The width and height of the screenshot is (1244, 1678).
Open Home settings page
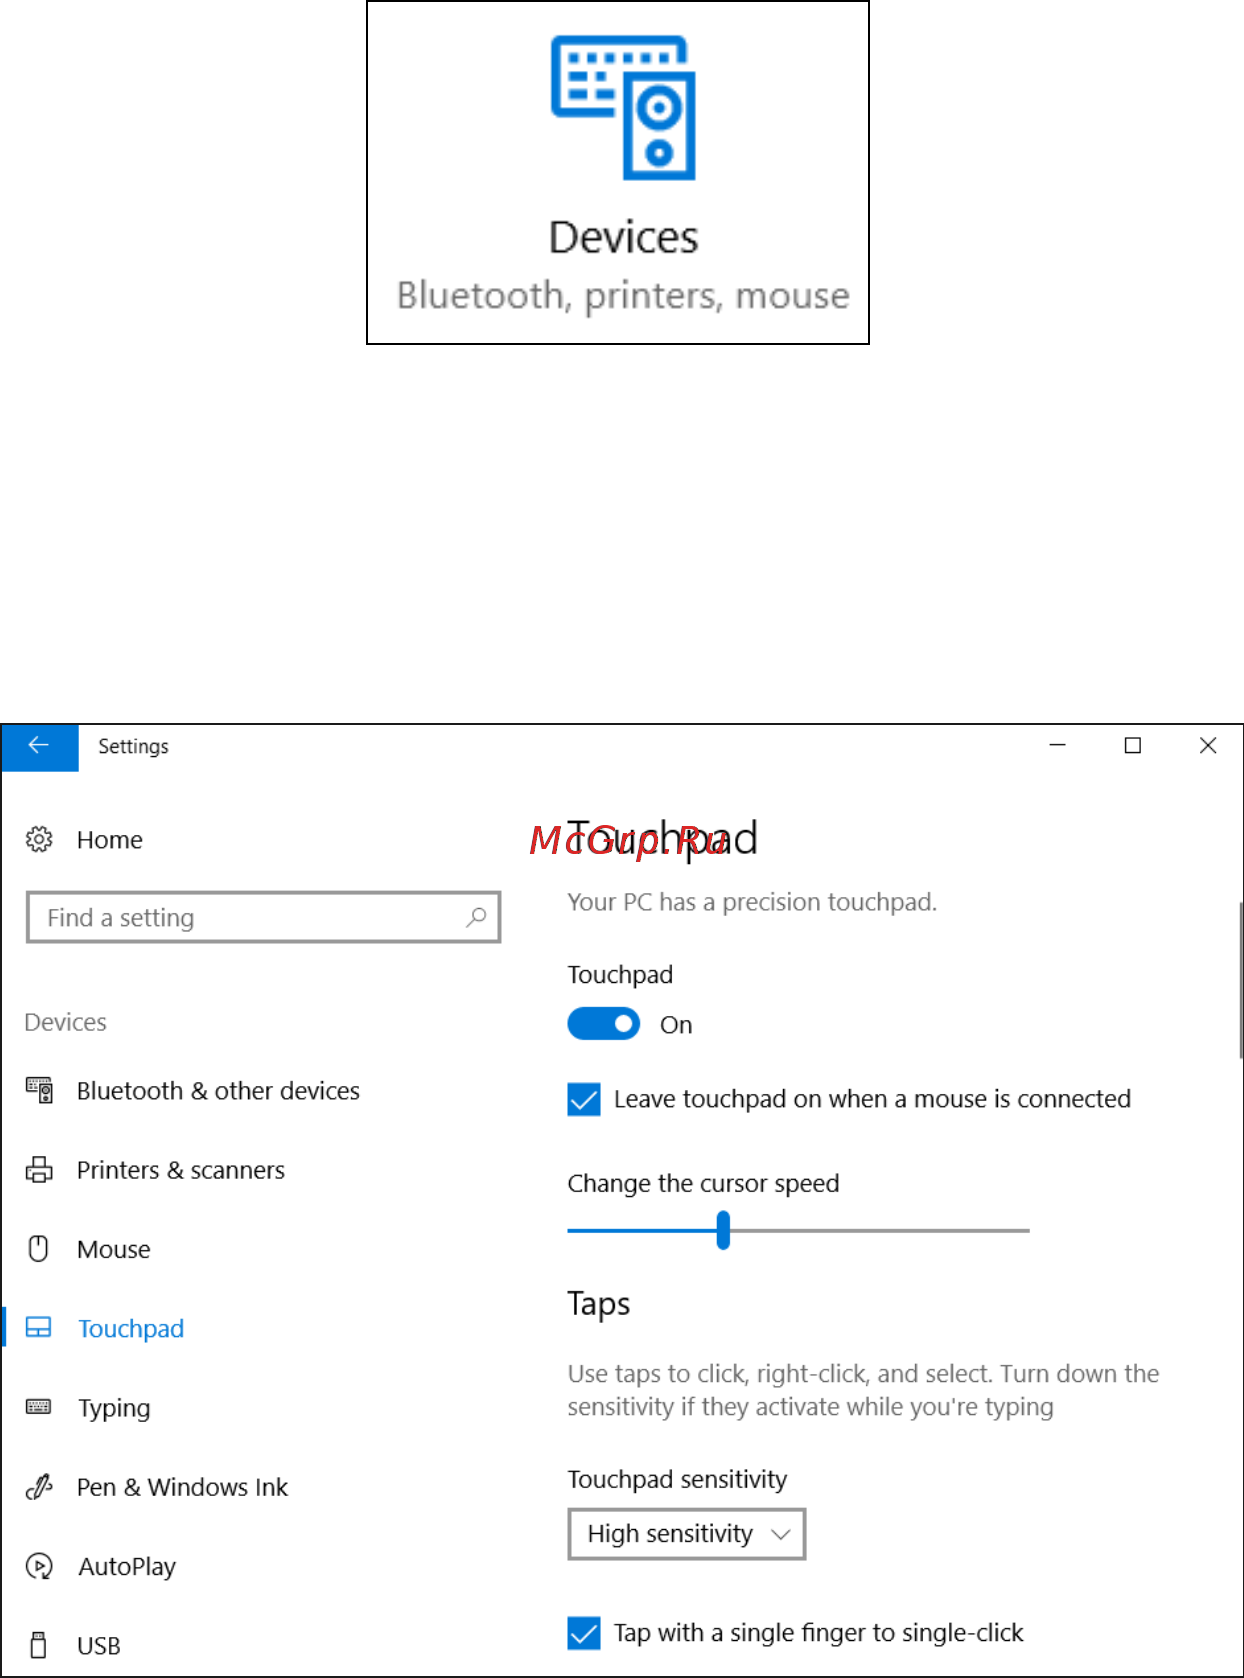point(110,840)
